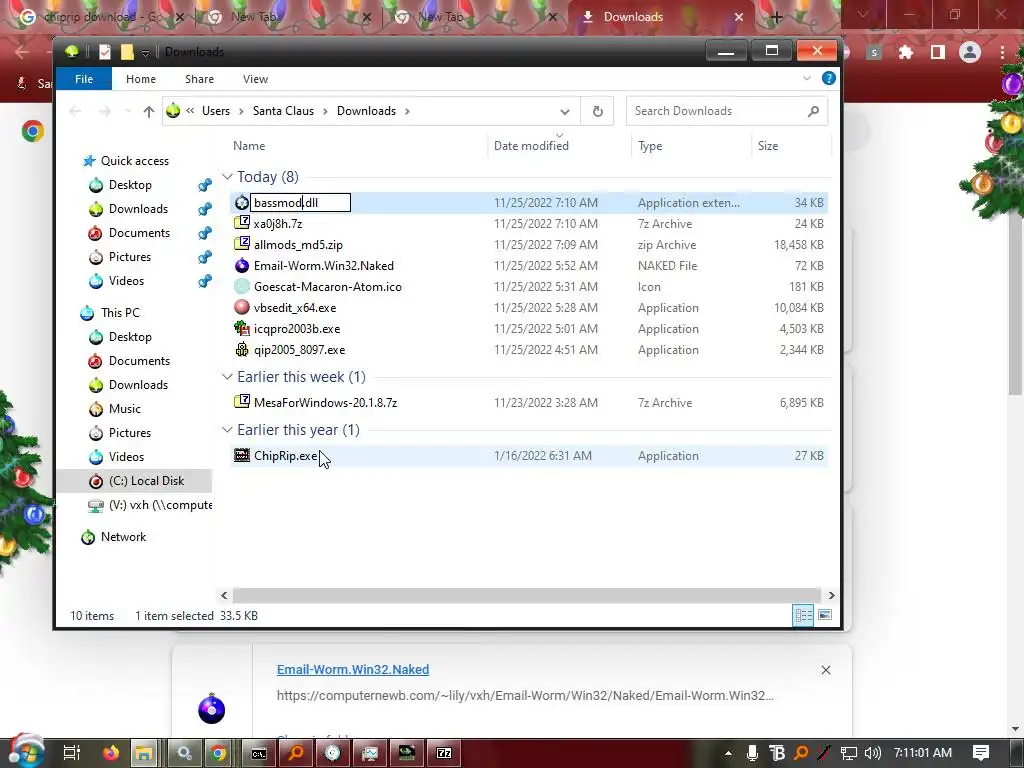Image resolution: width=1024 pixels, height=768 pixels.
Task: Open the (V:) vxh network drive
Action: coord(160,505)
